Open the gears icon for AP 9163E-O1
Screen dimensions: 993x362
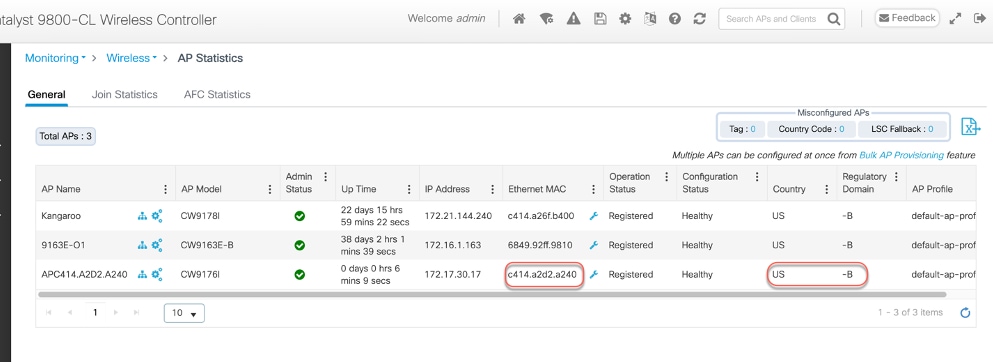tap(156, 245)
